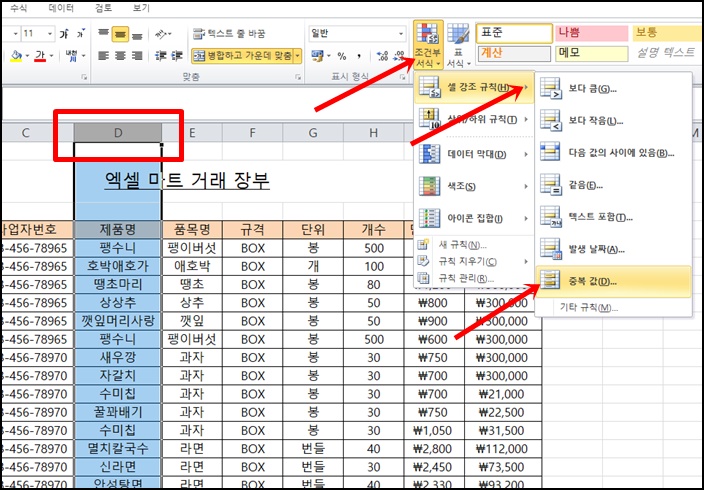Click the phonetic guide 내천 icon
Image resolution: width=704 pixels, height=490 pixels.
coord(70,56)
